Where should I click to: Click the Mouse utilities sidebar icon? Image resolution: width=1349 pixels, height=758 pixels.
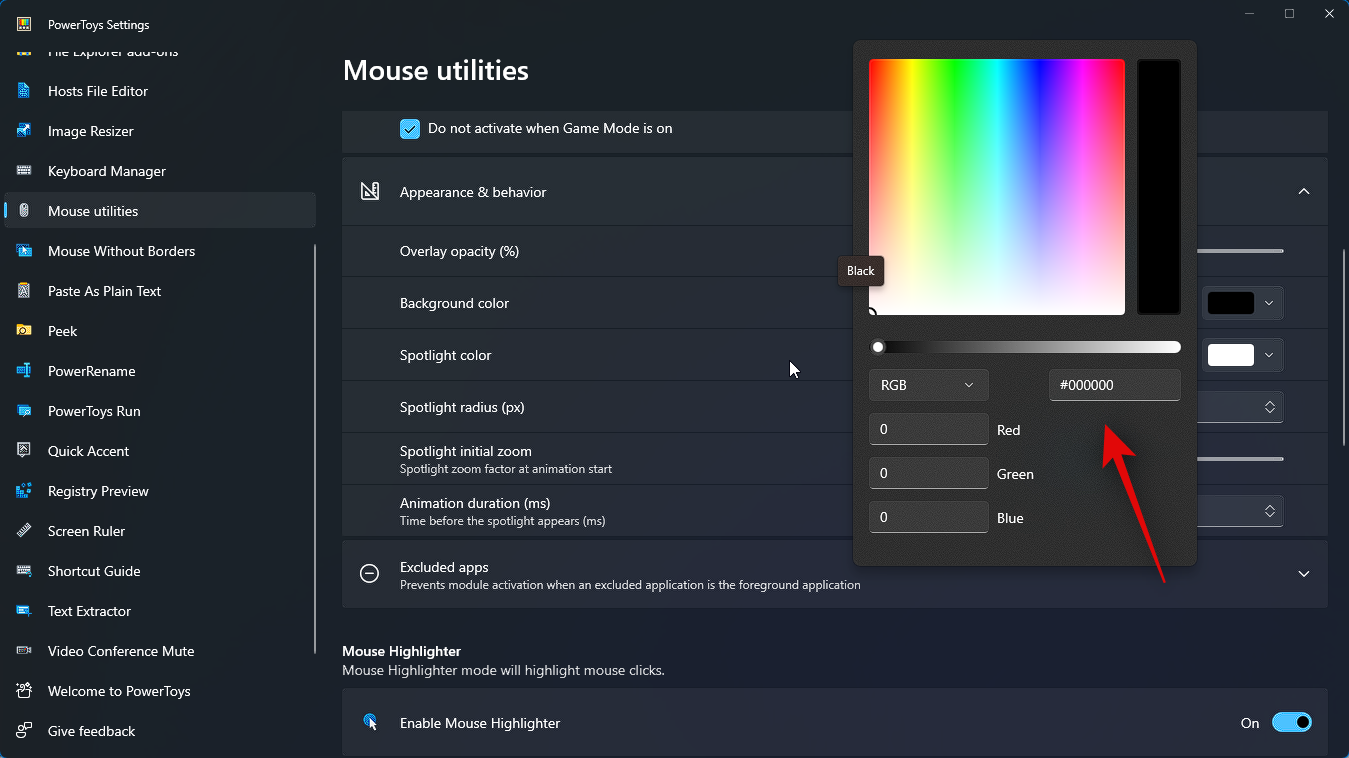(24, 211)
